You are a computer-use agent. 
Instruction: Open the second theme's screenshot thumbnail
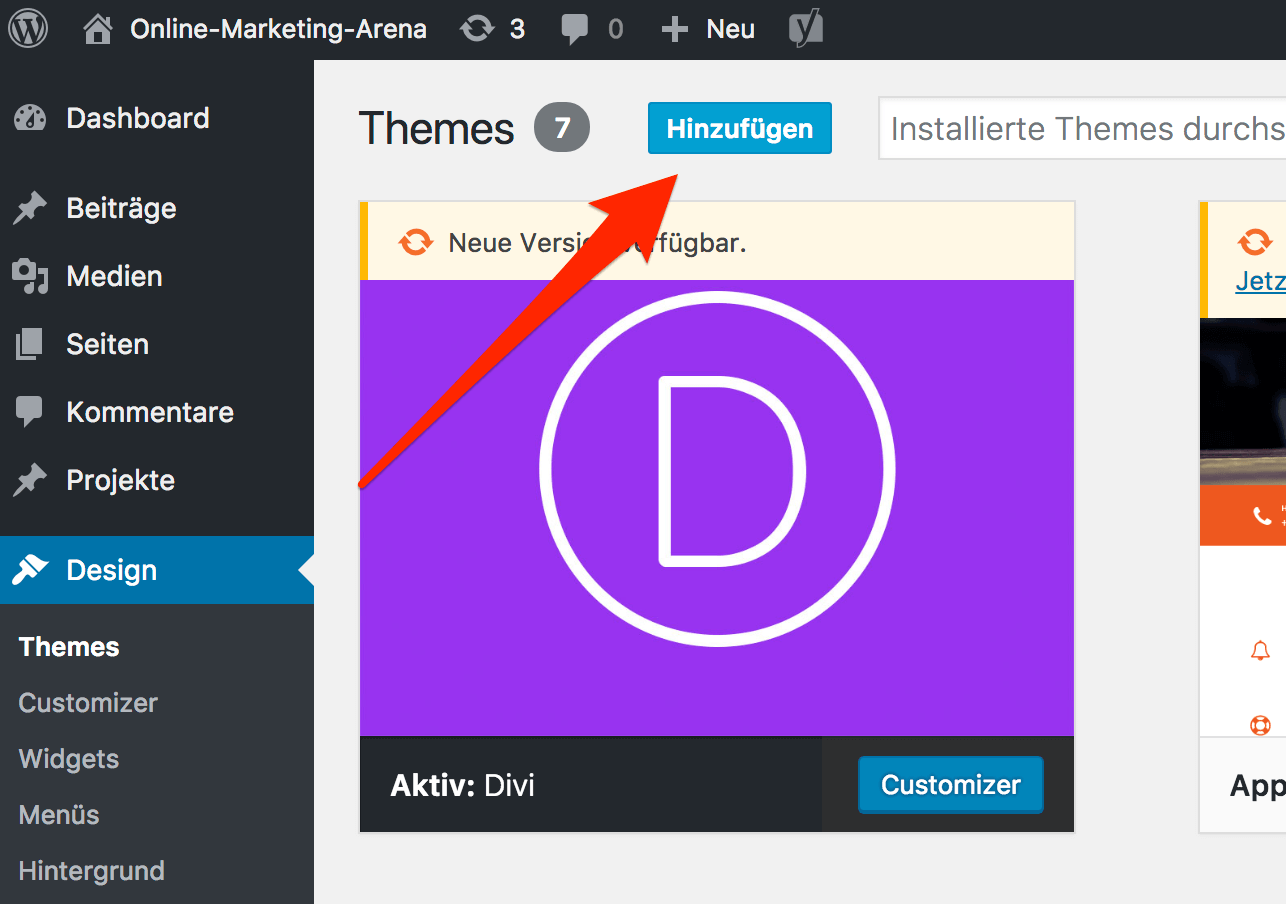1243,527
